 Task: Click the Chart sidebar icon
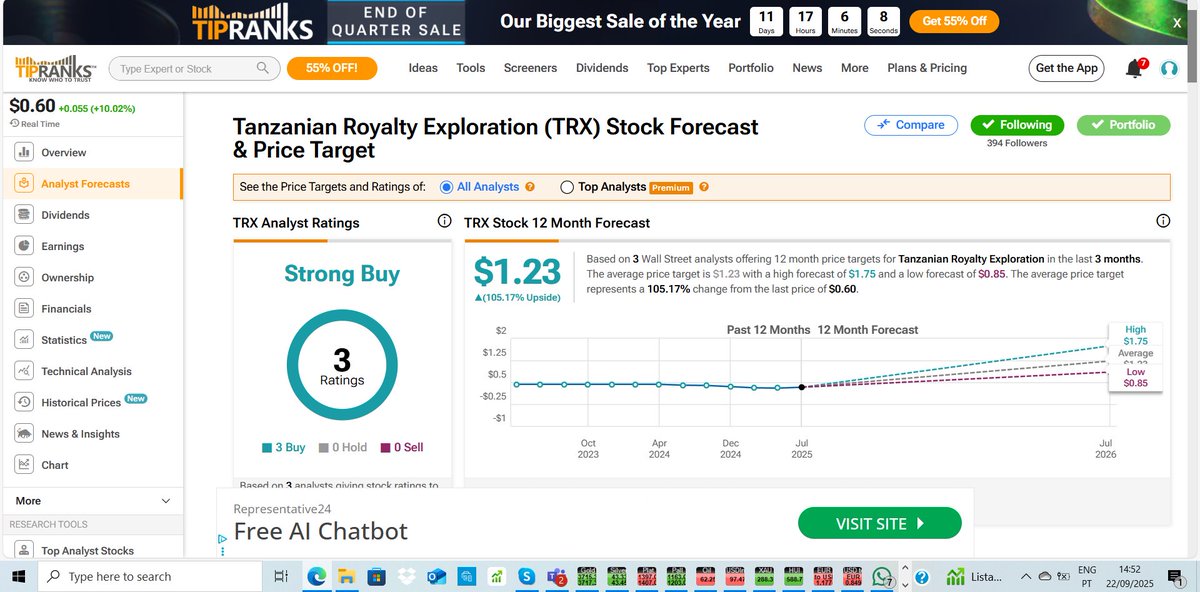[x=24, y=464]
